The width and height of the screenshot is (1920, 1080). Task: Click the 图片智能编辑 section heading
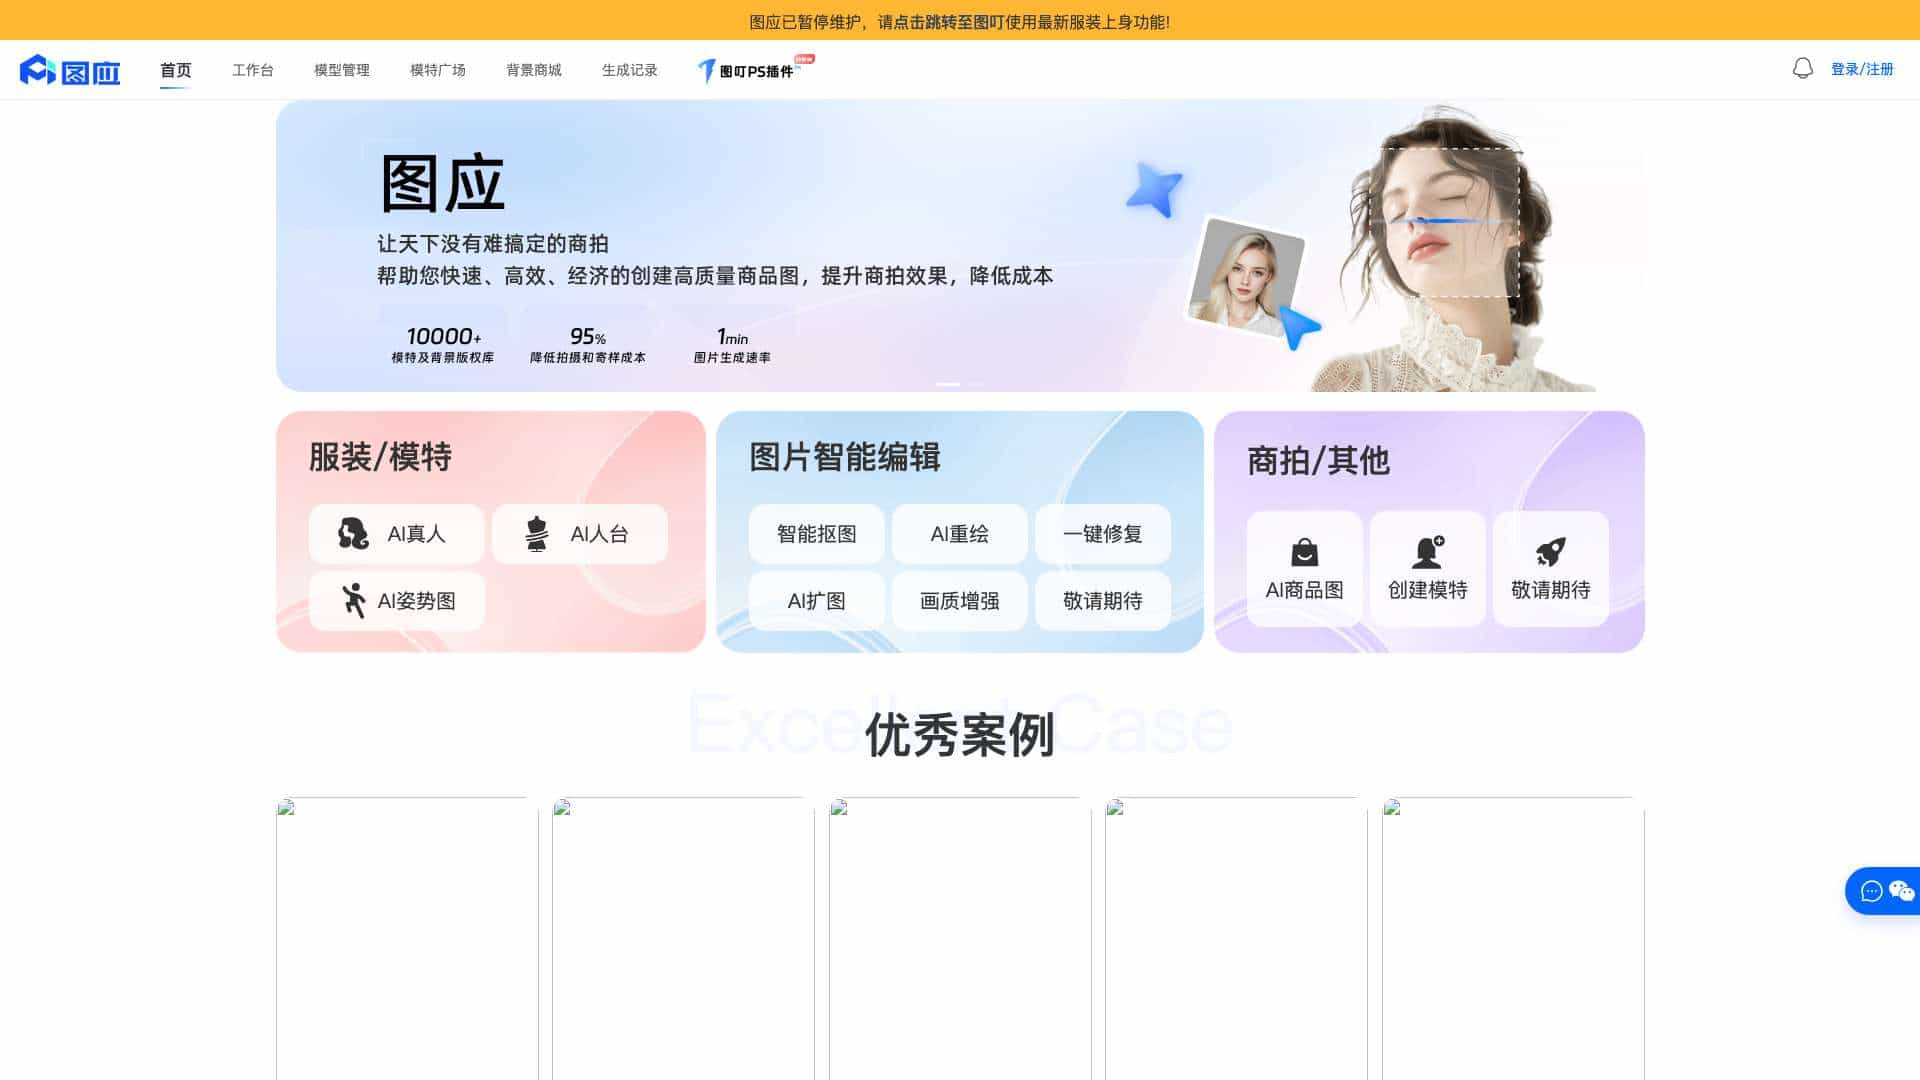845,457
